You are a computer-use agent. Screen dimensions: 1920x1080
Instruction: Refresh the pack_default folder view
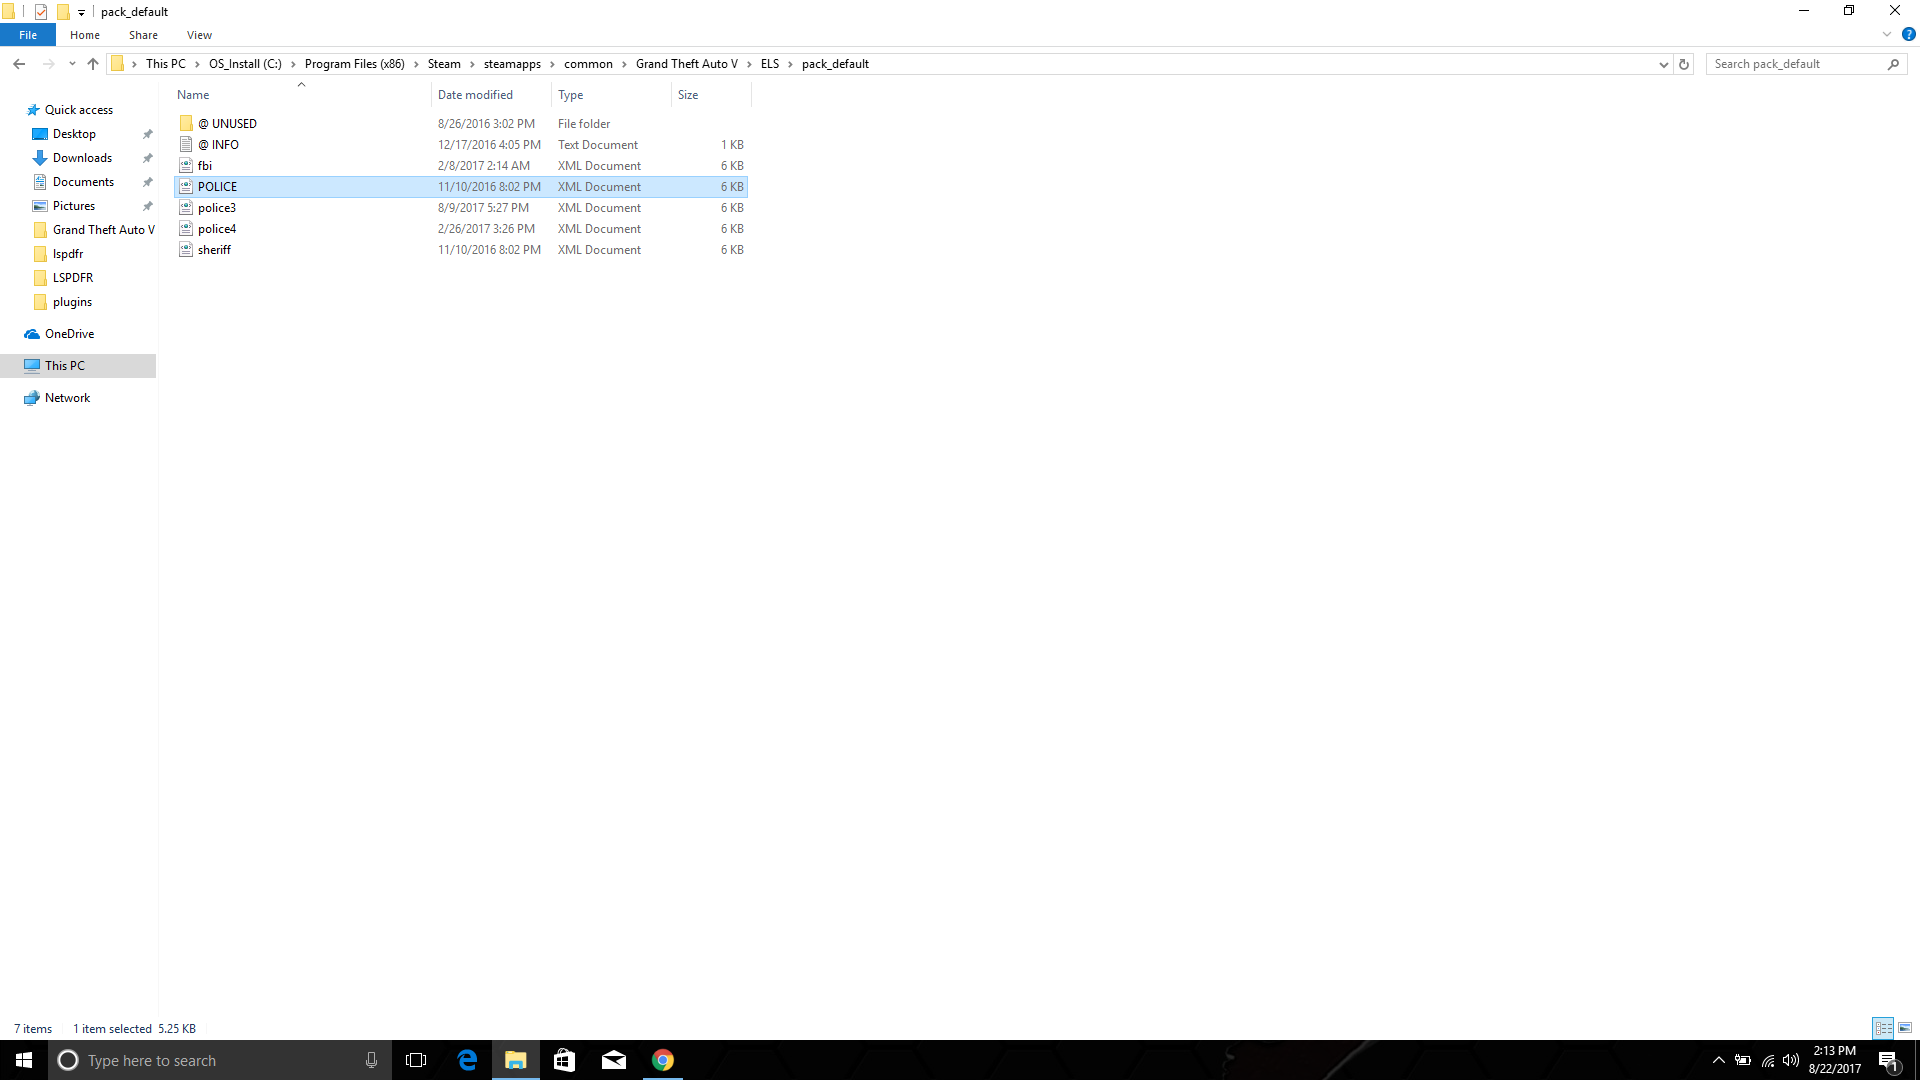[x=1684, y=64]
